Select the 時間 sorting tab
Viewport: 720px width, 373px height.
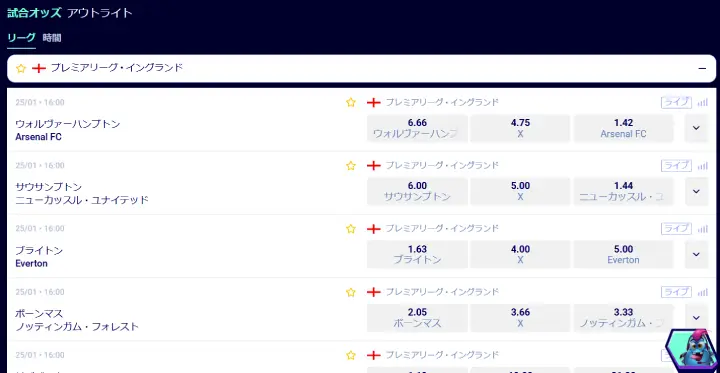[52, 38]
